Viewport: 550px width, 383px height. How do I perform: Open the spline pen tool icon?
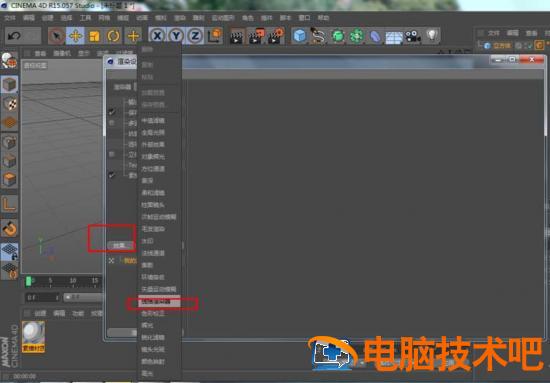(318, 36)
